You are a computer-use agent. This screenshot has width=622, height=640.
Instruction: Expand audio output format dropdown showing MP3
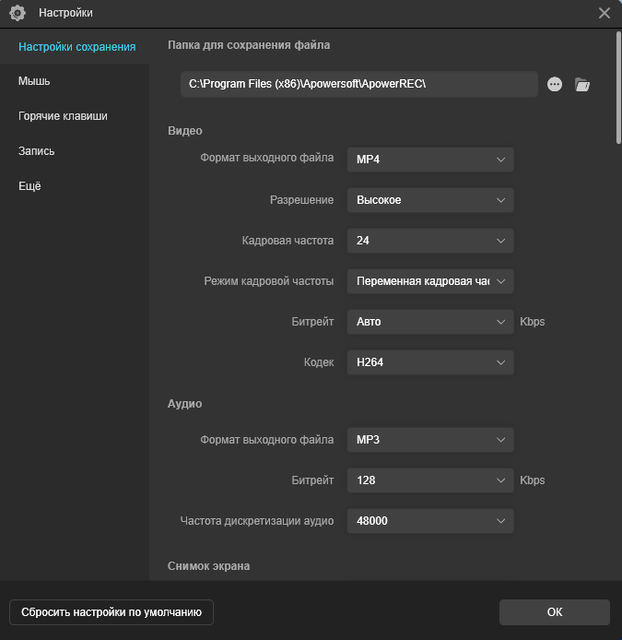pos(430,440)
